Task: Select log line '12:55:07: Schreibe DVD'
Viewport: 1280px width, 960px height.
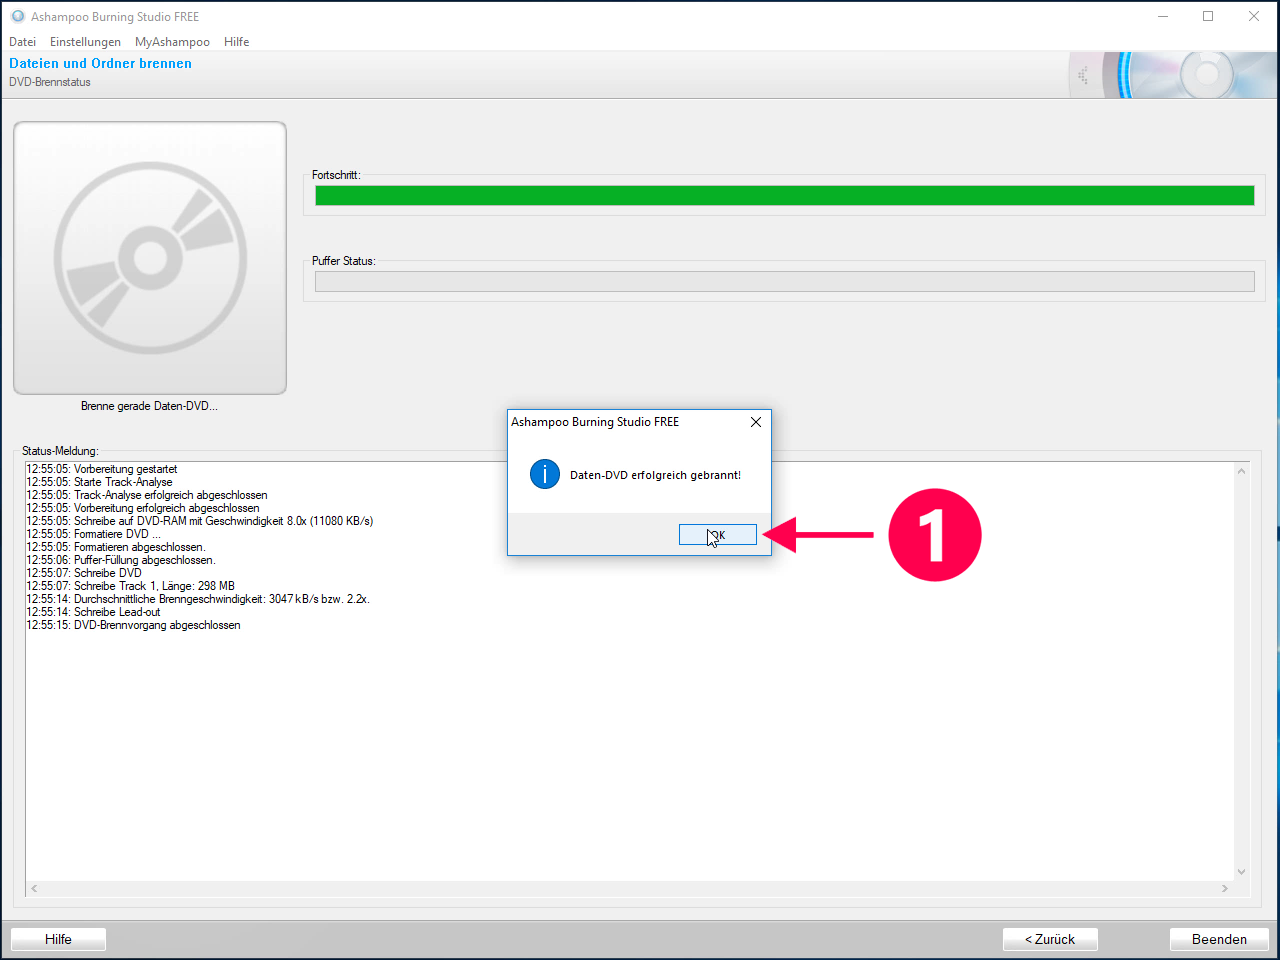Action: pos(84,573)
